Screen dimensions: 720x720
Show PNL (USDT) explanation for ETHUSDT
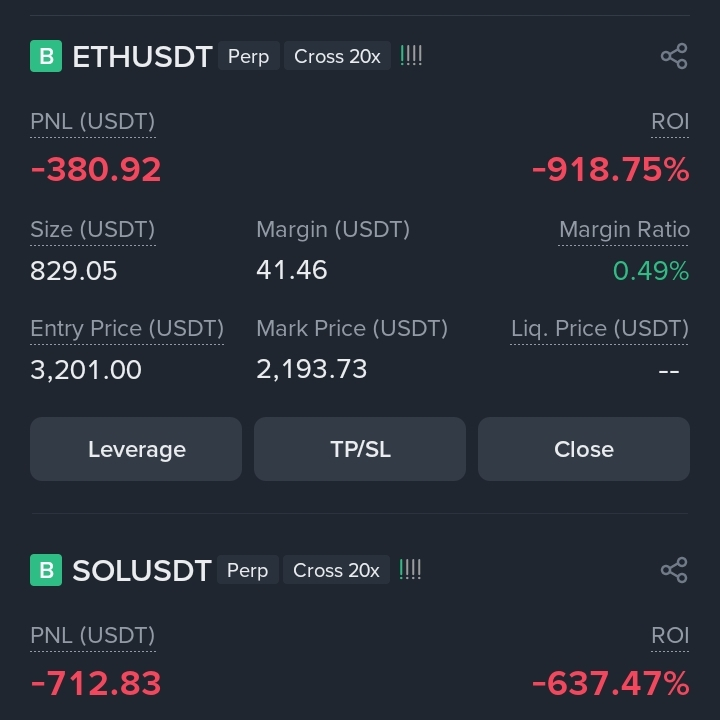pyautogui.click(x=93, y=122)
